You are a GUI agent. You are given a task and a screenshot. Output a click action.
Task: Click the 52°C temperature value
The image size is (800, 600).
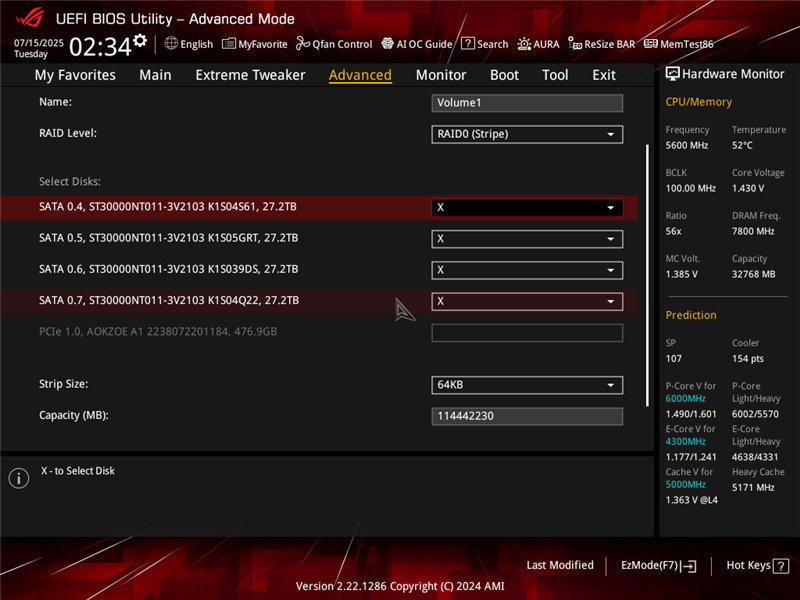[x=742, y=145]
